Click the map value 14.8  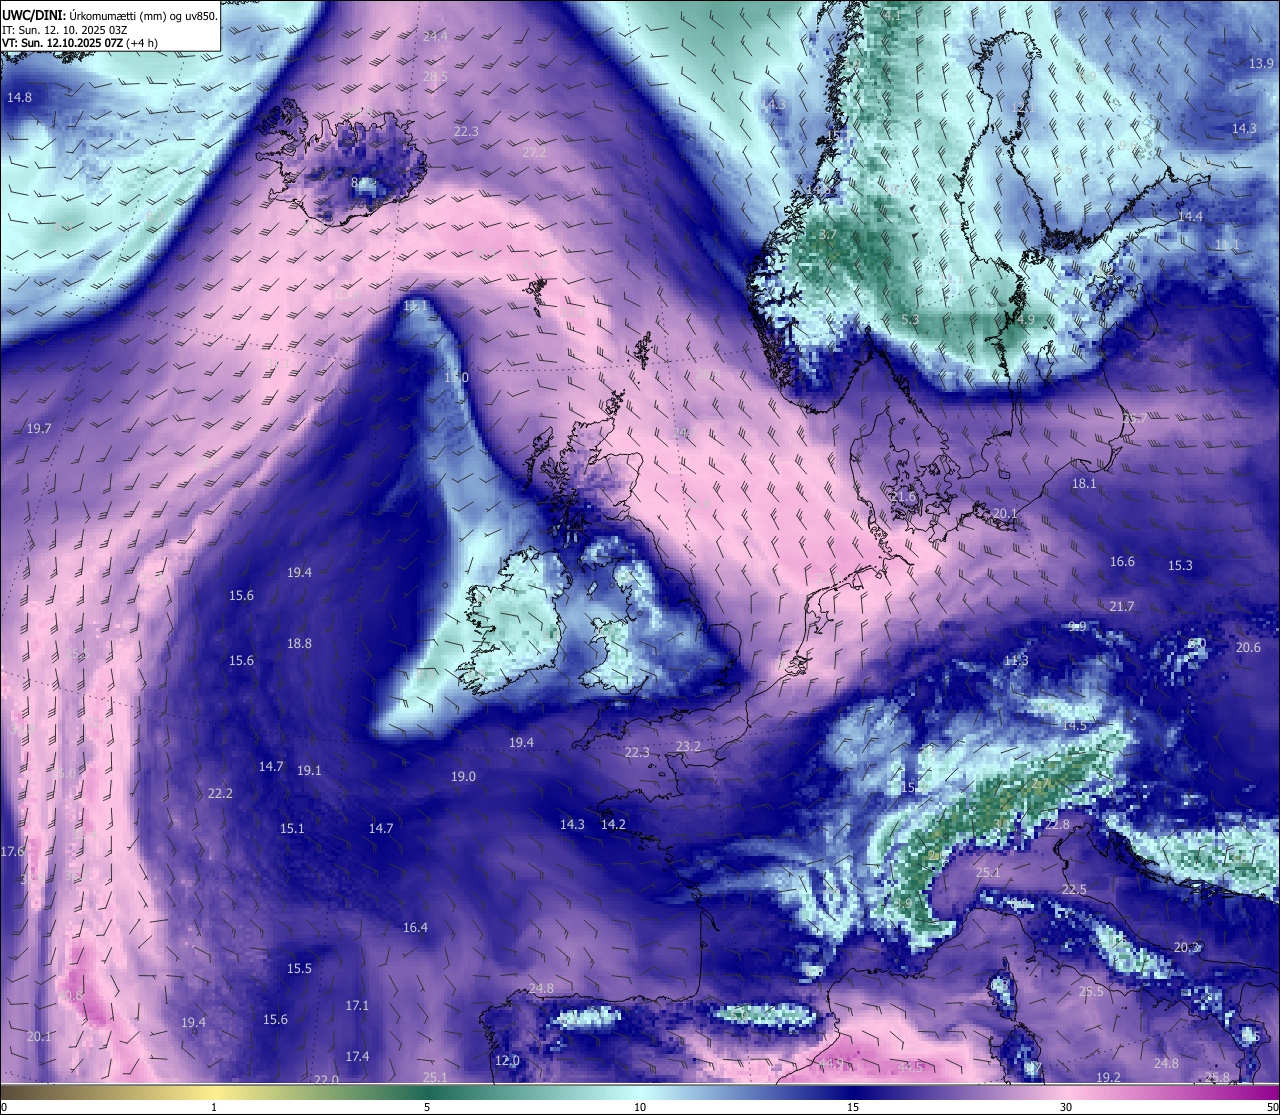[19, 98]
